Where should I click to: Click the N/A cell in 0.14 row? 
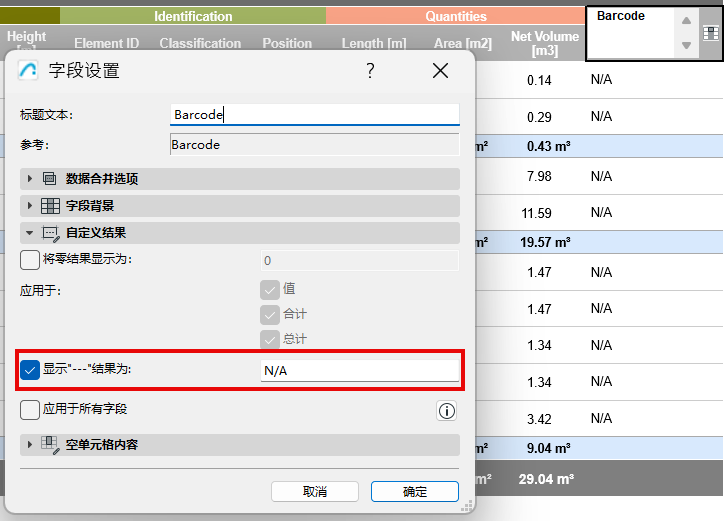pyautogui.click(x=601, y=79)
